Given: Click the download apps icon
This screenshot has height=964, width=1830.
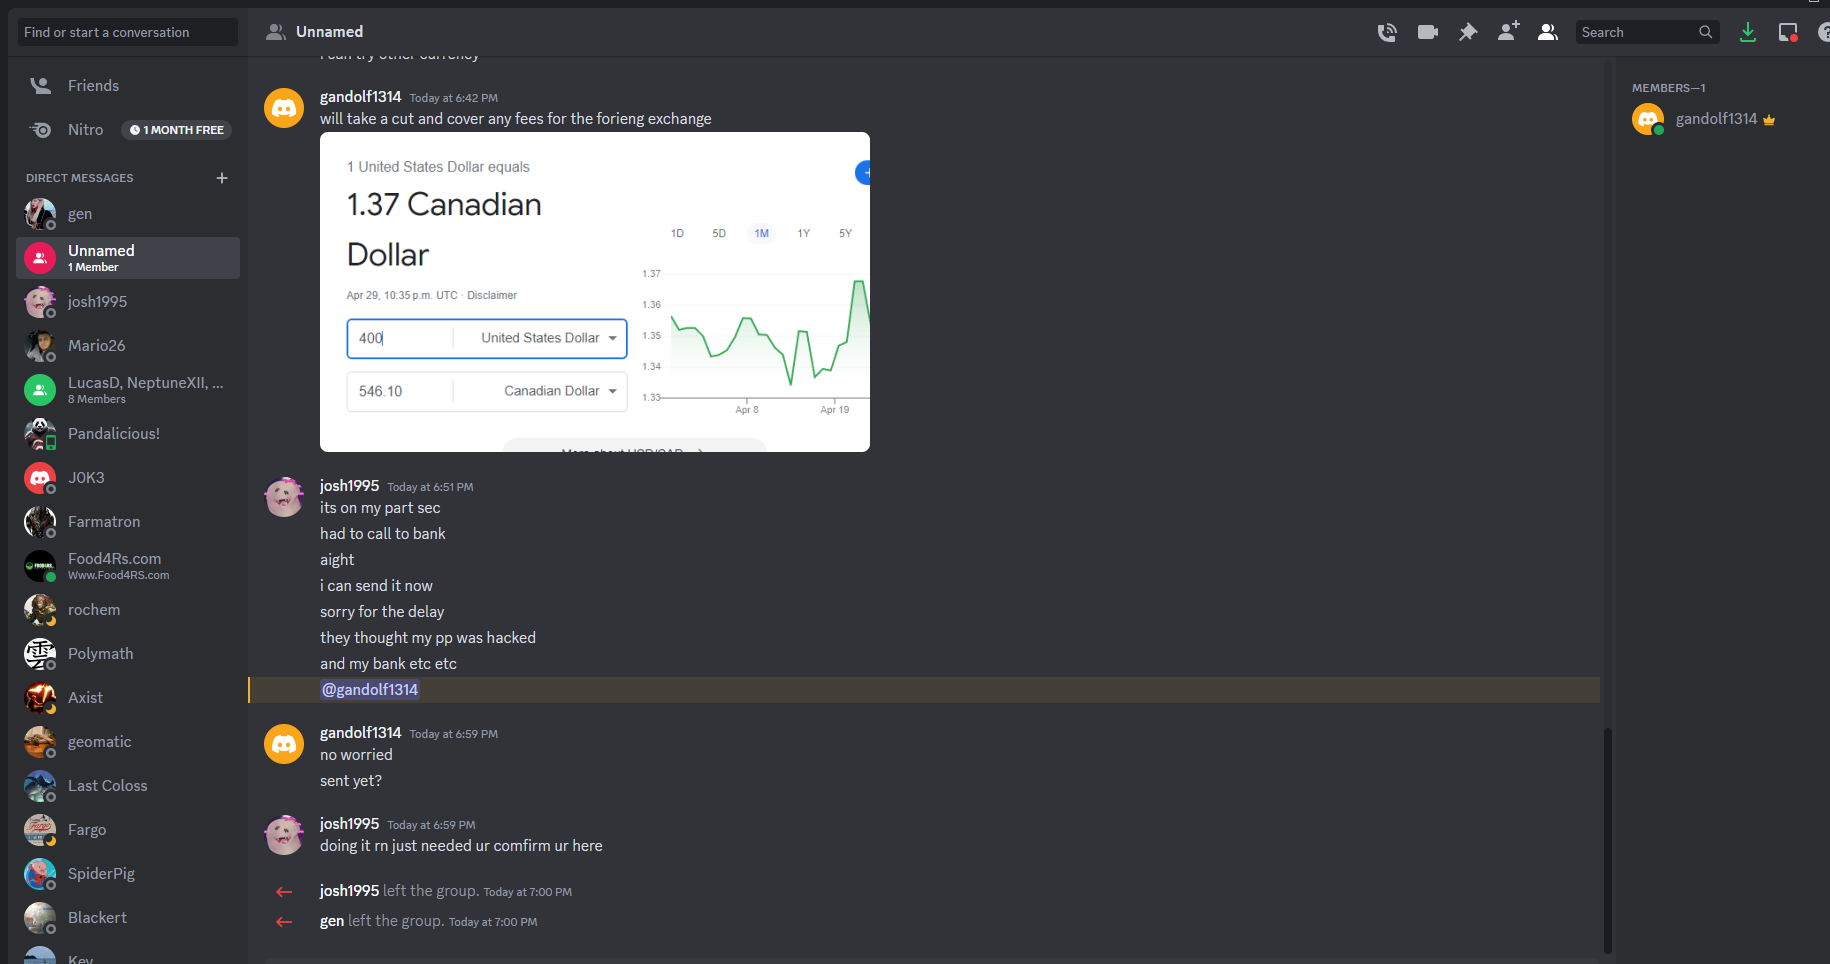Looking at the screenshot, I should 1748,32.
